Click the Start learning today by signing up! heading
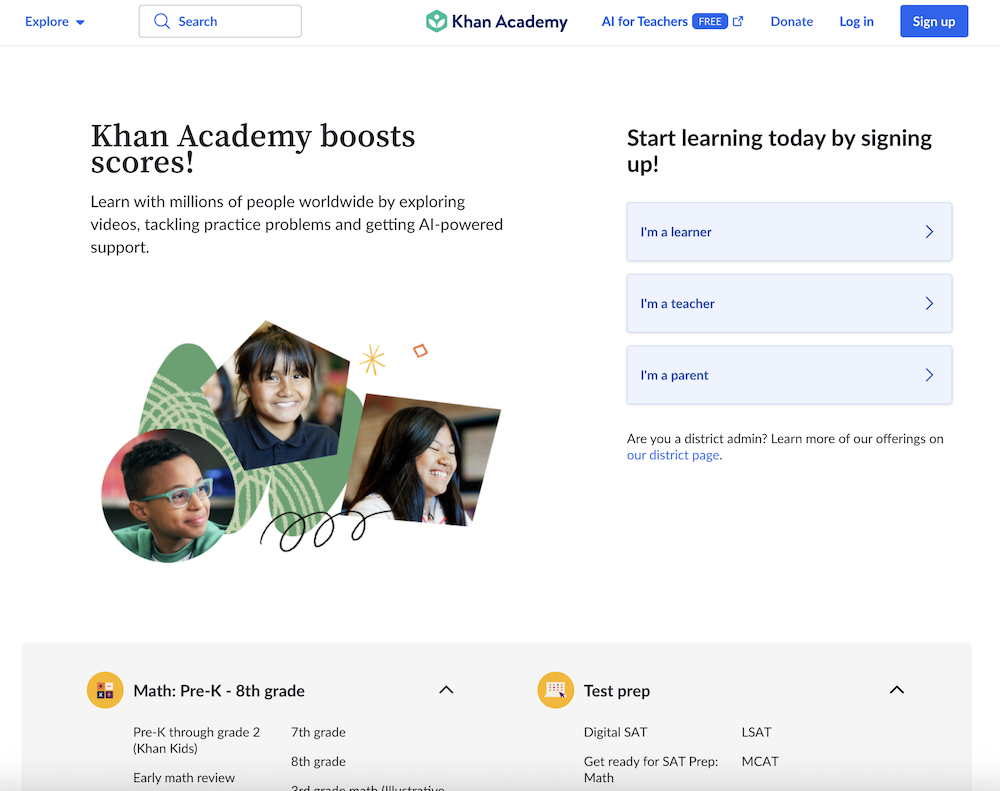 pyautogui.click(x=779, y=151)
